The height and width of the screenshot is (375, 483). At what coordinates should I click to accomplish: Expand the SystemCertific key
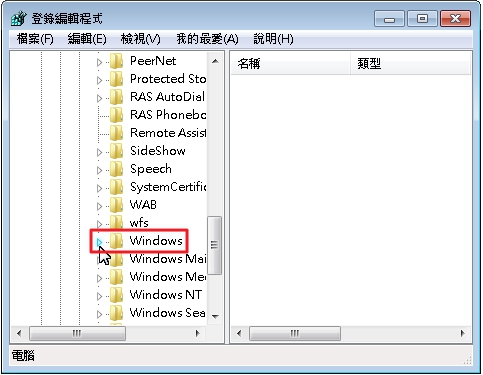(x=99, y=188)
